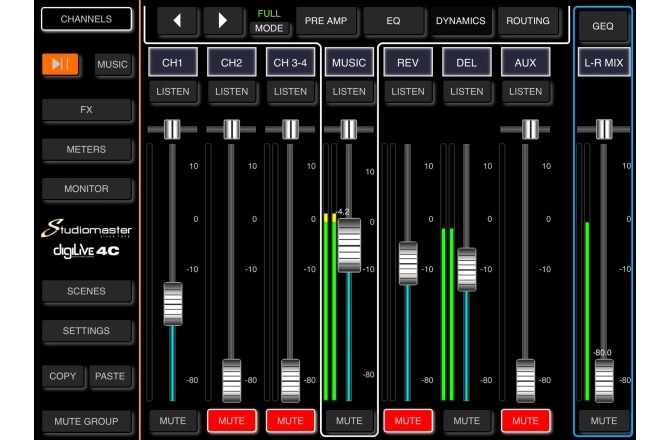Screen dimensions: 672x440
Task: Click the -80.0 master fader value
Action: click(602, 353)
